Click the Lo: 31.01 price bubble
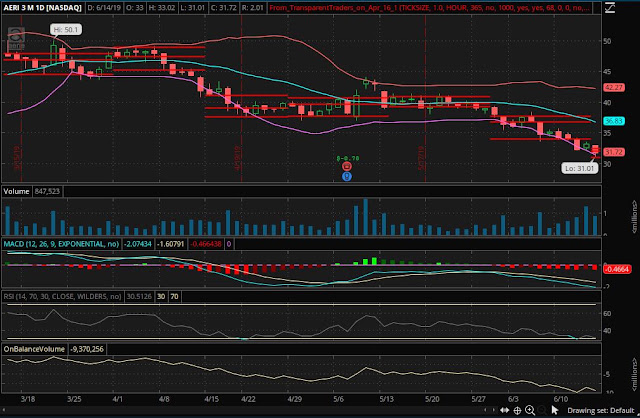 pos(580,168)
